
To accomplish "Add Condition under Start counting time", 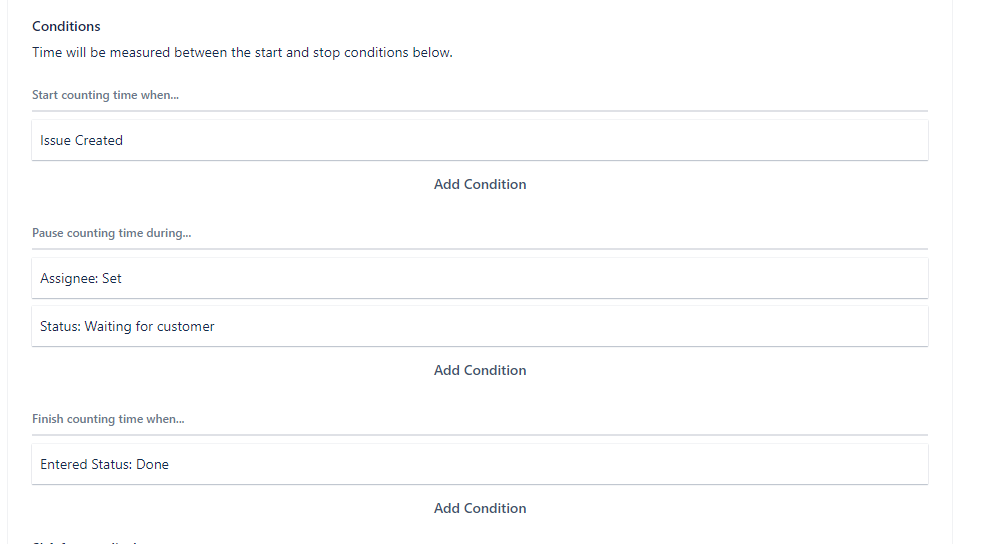I will click(x=480, y=184).
